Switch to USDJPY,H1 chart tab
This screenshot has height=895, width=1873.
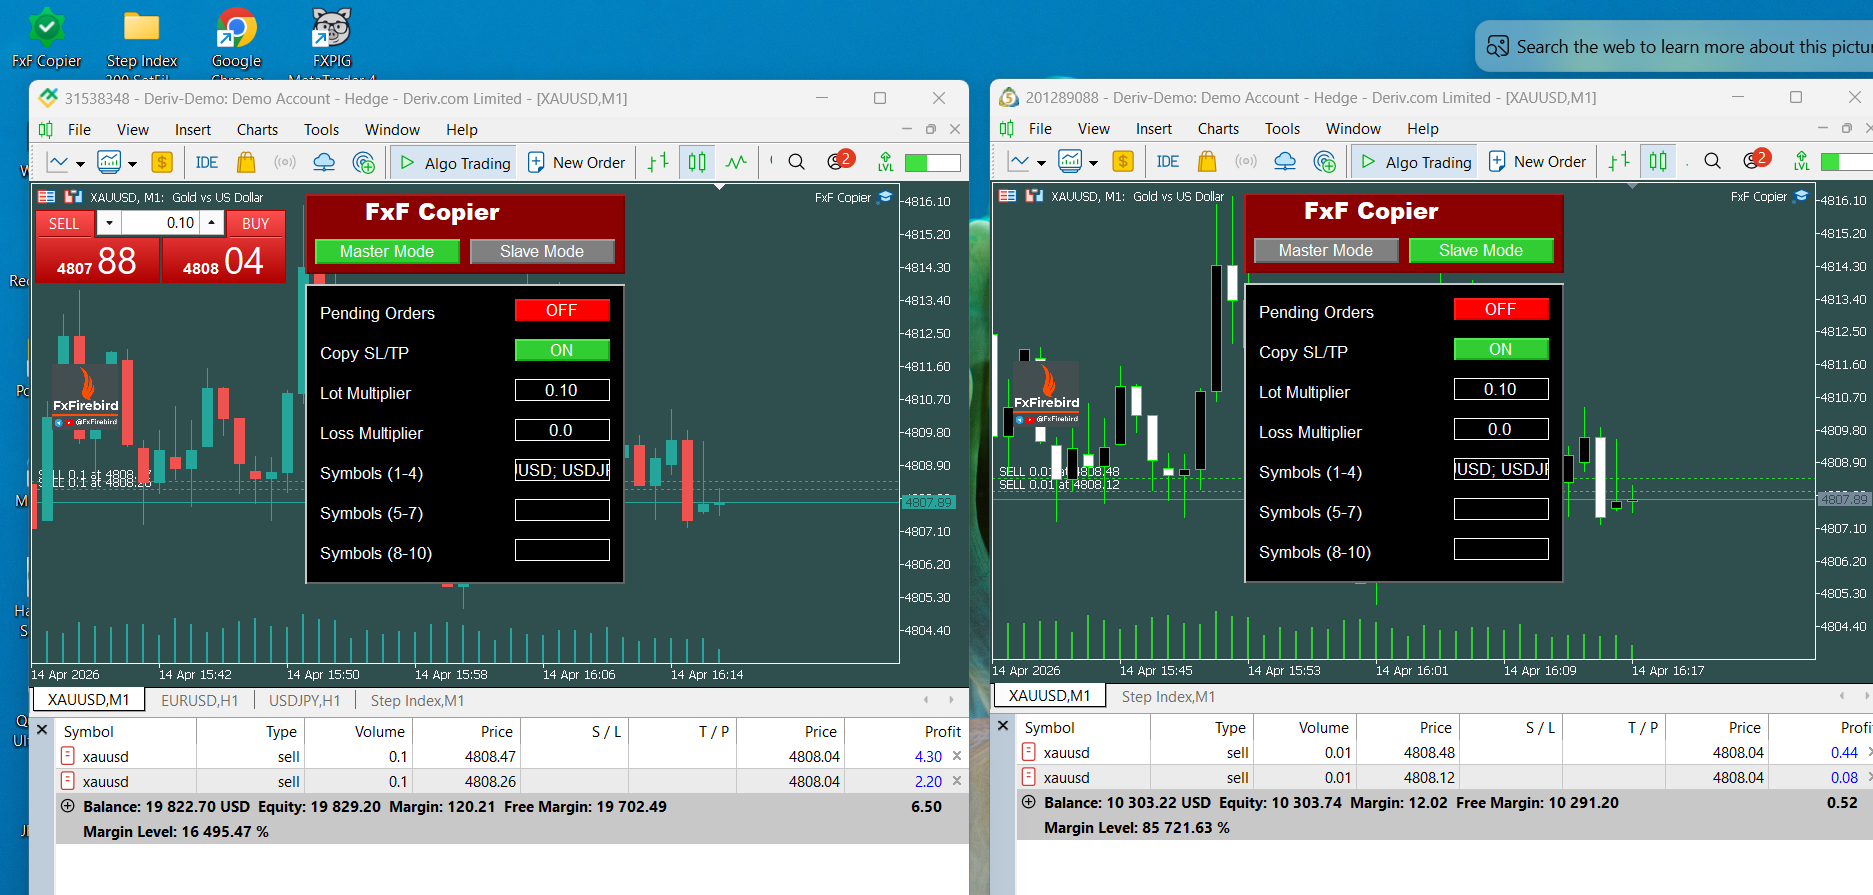tap(305, 701)
